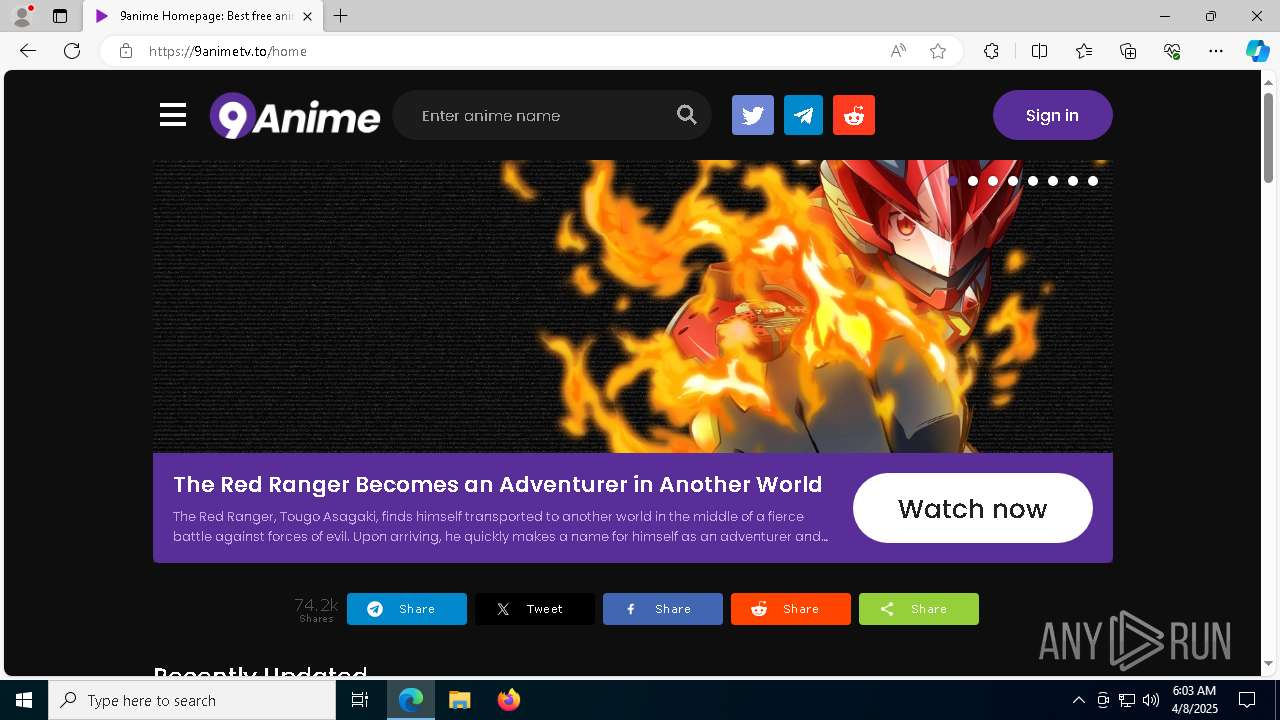Click the X Tweet share button

[x=534, y=609]
